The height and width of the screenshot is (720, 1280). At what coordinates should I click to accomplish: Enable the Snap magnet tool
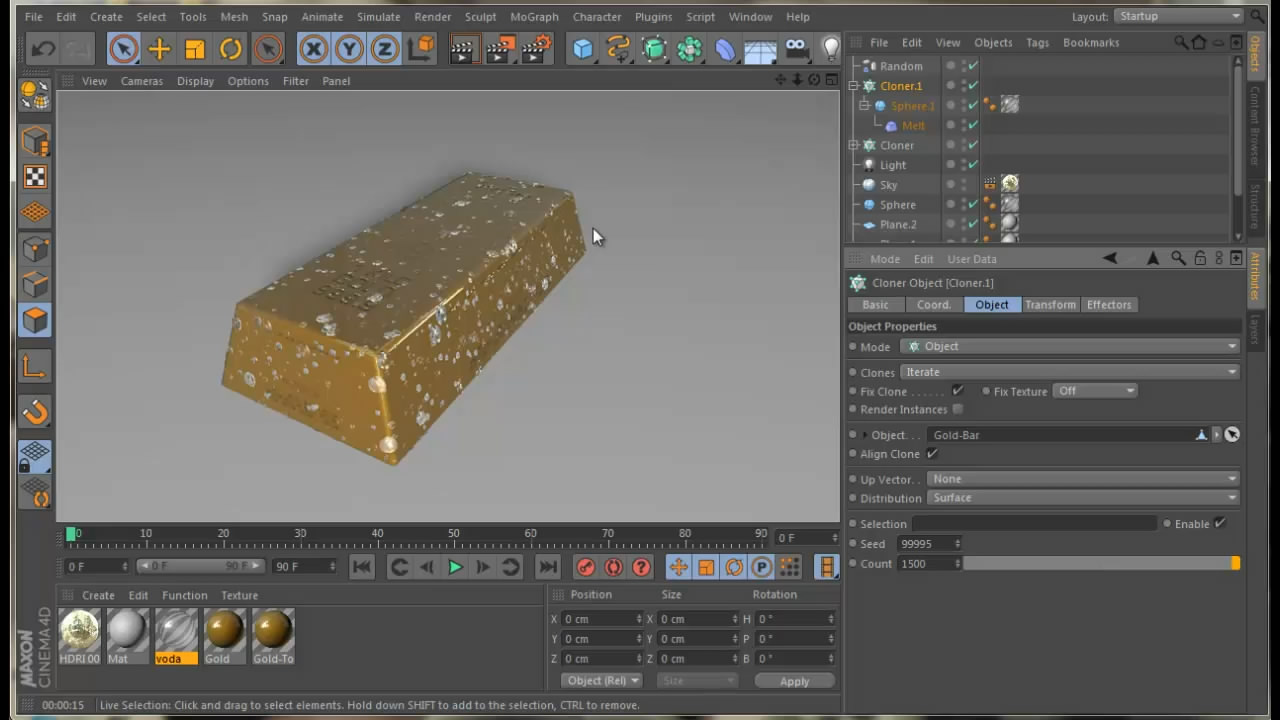point(35,411)
